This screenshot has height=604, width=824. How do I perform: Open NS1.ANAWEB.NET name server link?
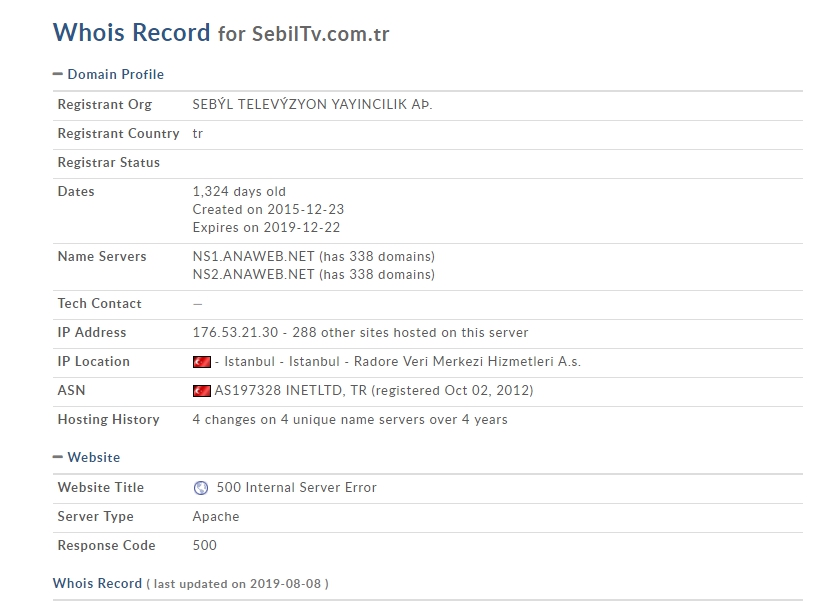point(253,257)
